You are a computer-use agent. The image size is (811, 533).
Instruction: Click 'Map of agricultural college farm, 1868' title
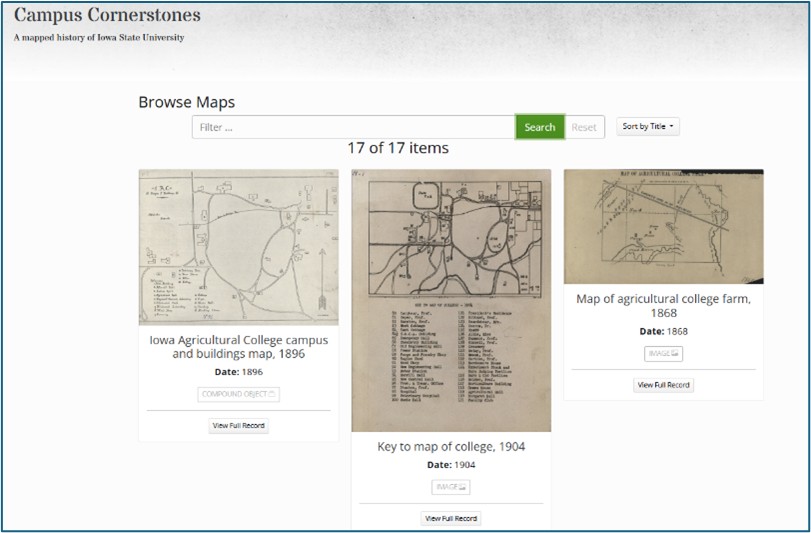click(664, 306)
